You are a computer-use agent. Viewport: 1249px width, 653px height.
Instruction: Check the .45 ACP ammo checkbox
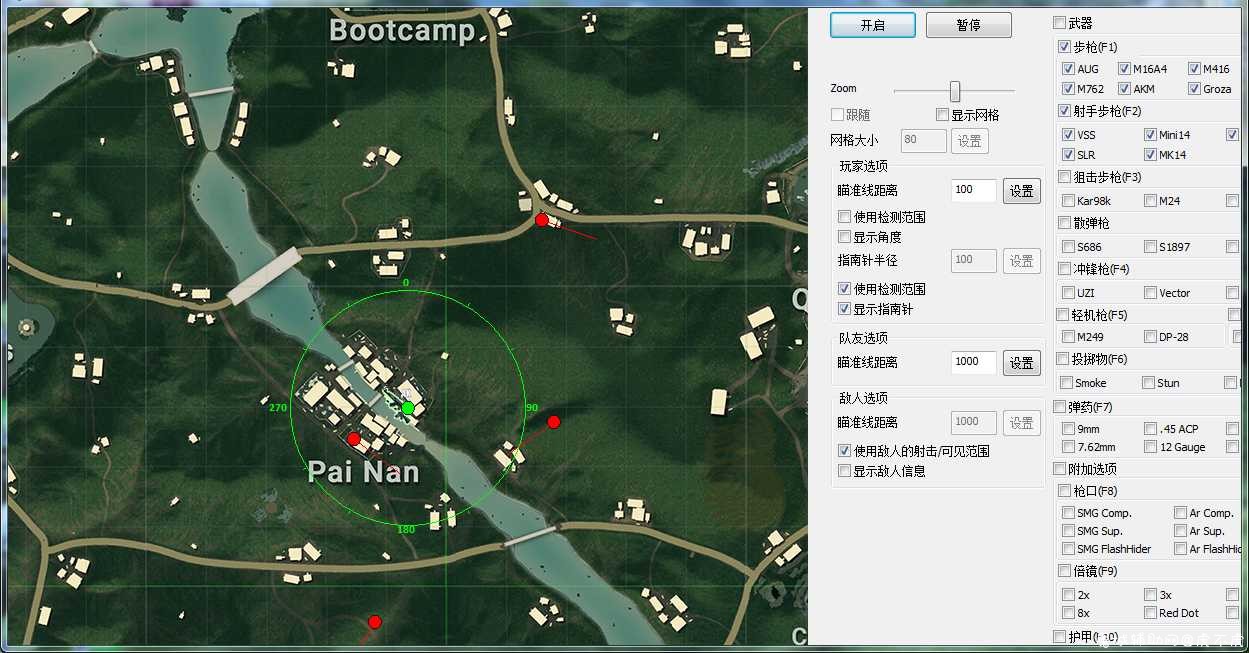(x=1150, y=429)
